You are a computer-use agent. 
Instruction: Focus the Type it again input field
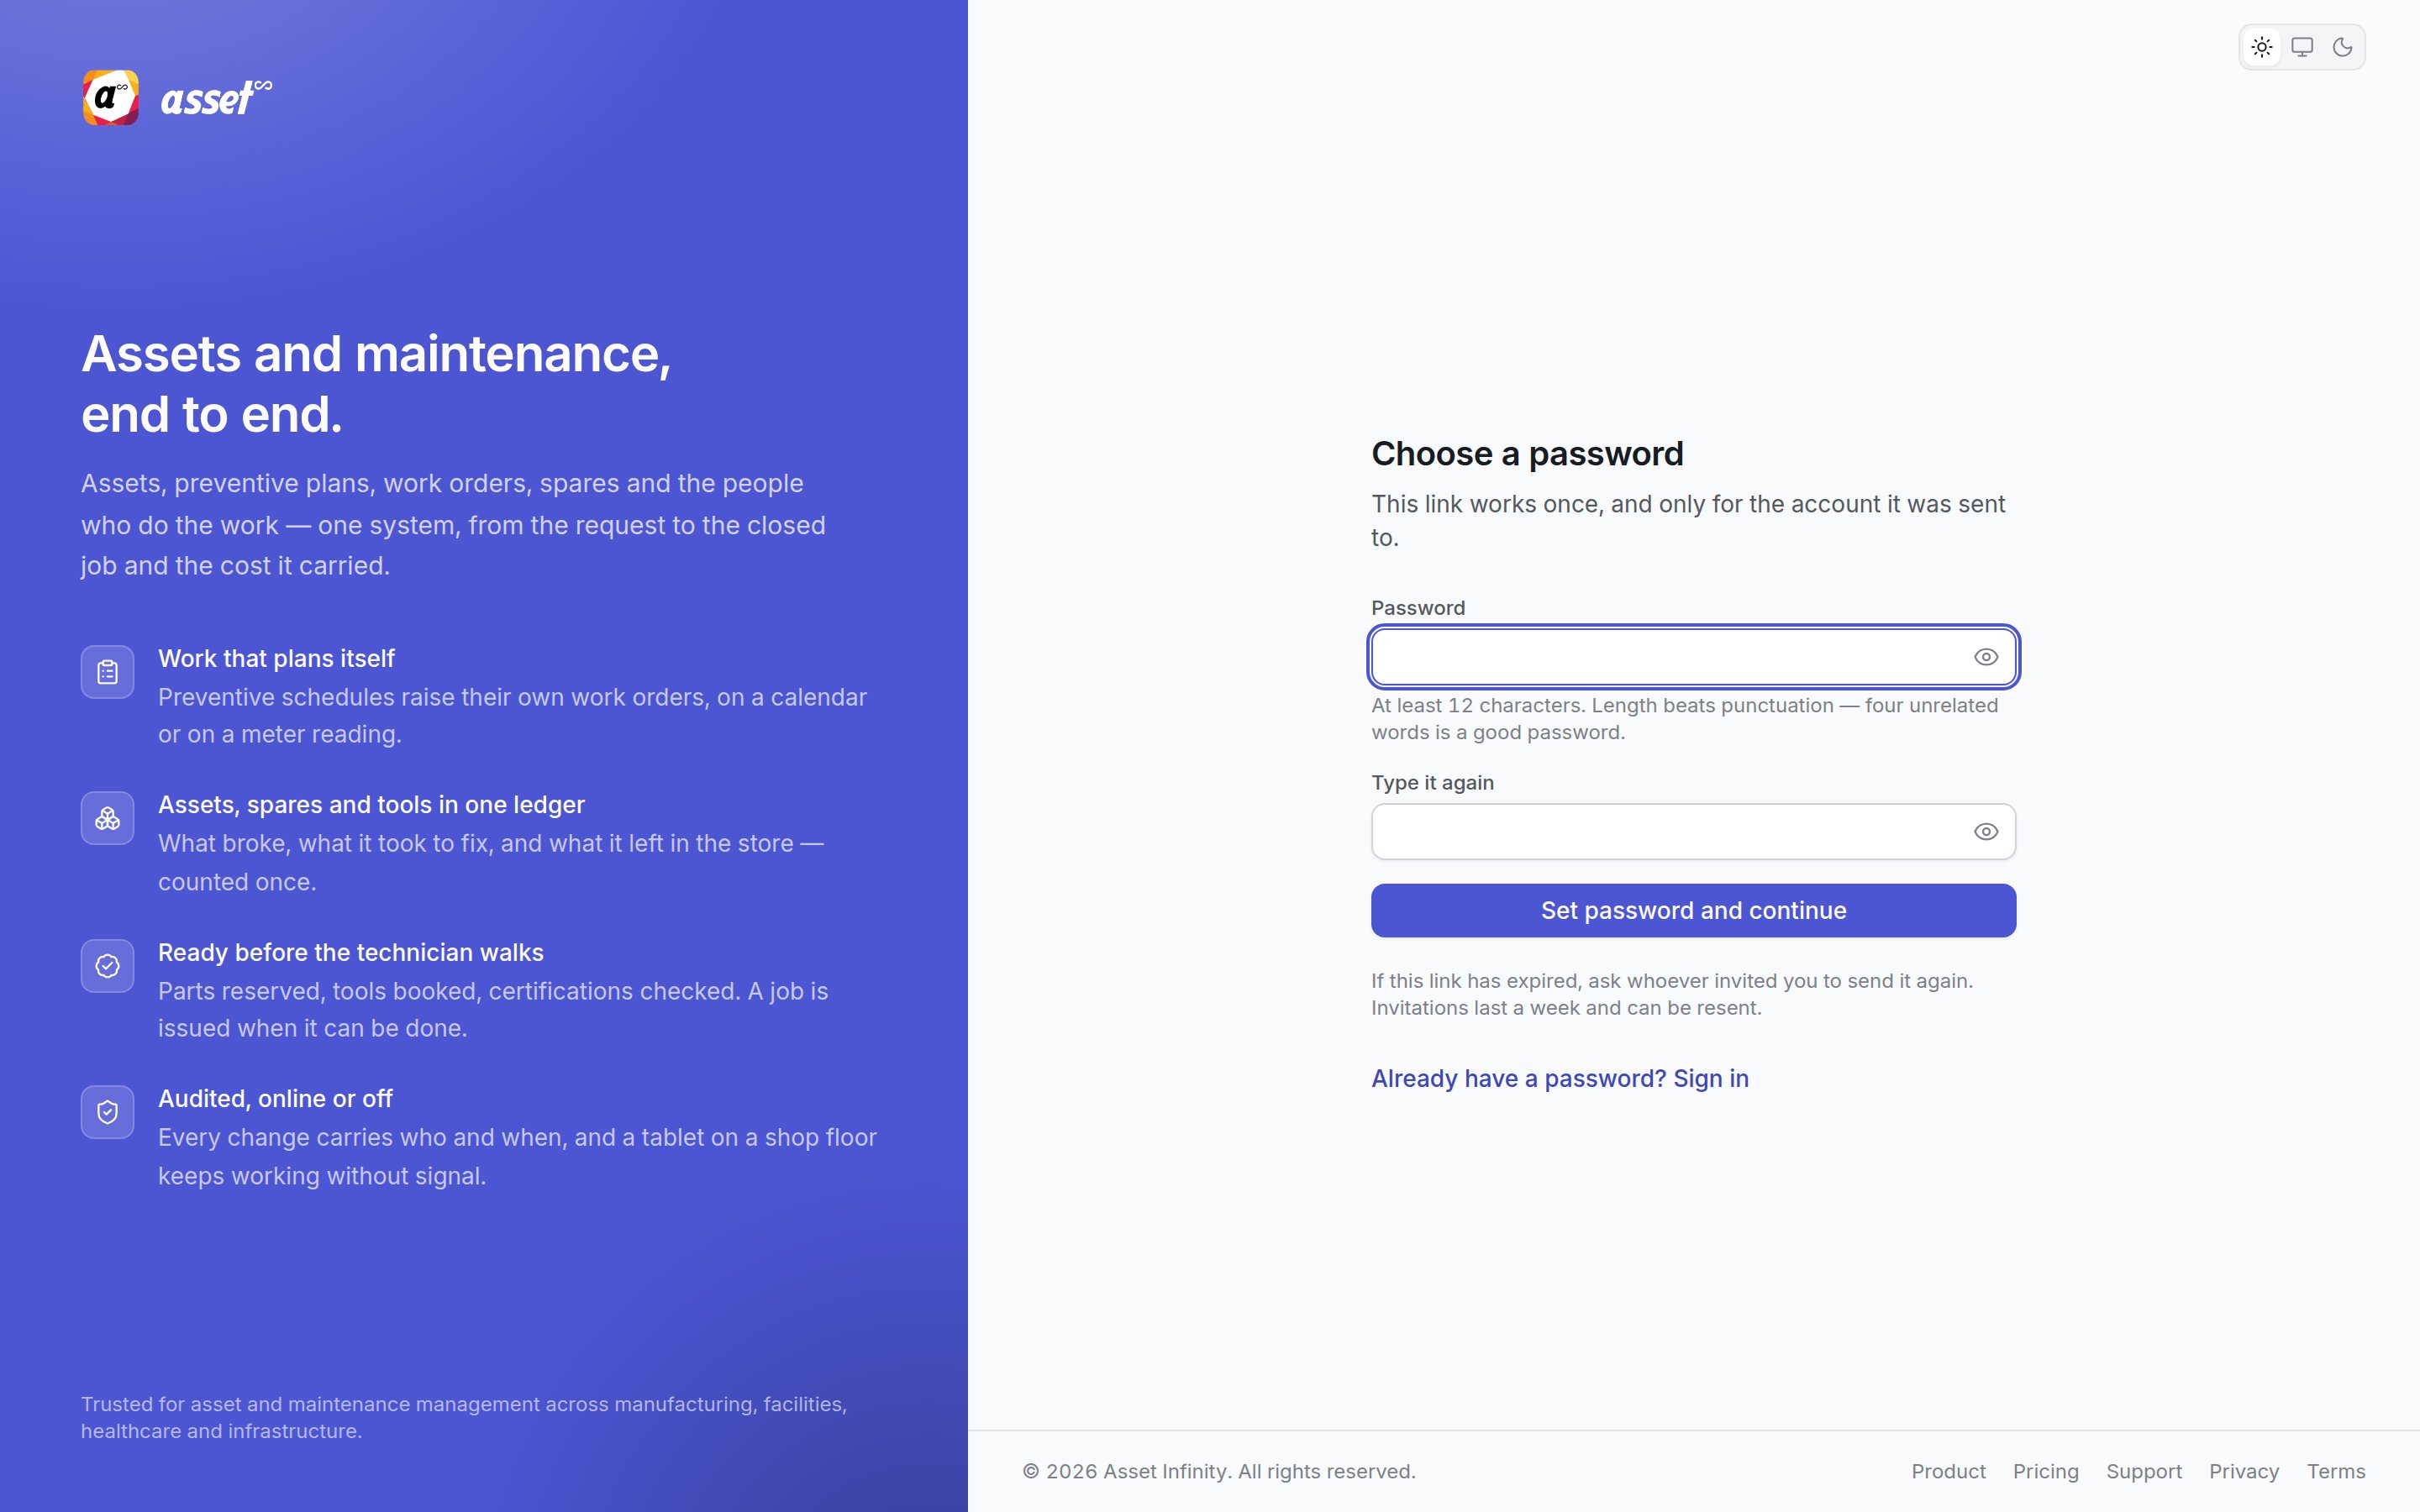click(1693, 832)
